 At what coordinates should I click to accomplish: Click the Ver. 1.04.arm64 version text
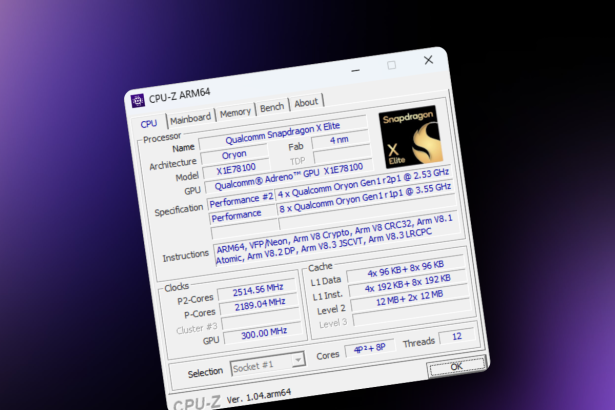tap(259, 395)
